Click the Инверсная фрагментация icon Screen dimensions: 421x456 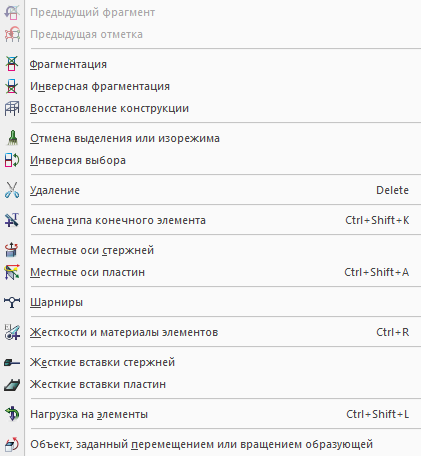[12, 86]
